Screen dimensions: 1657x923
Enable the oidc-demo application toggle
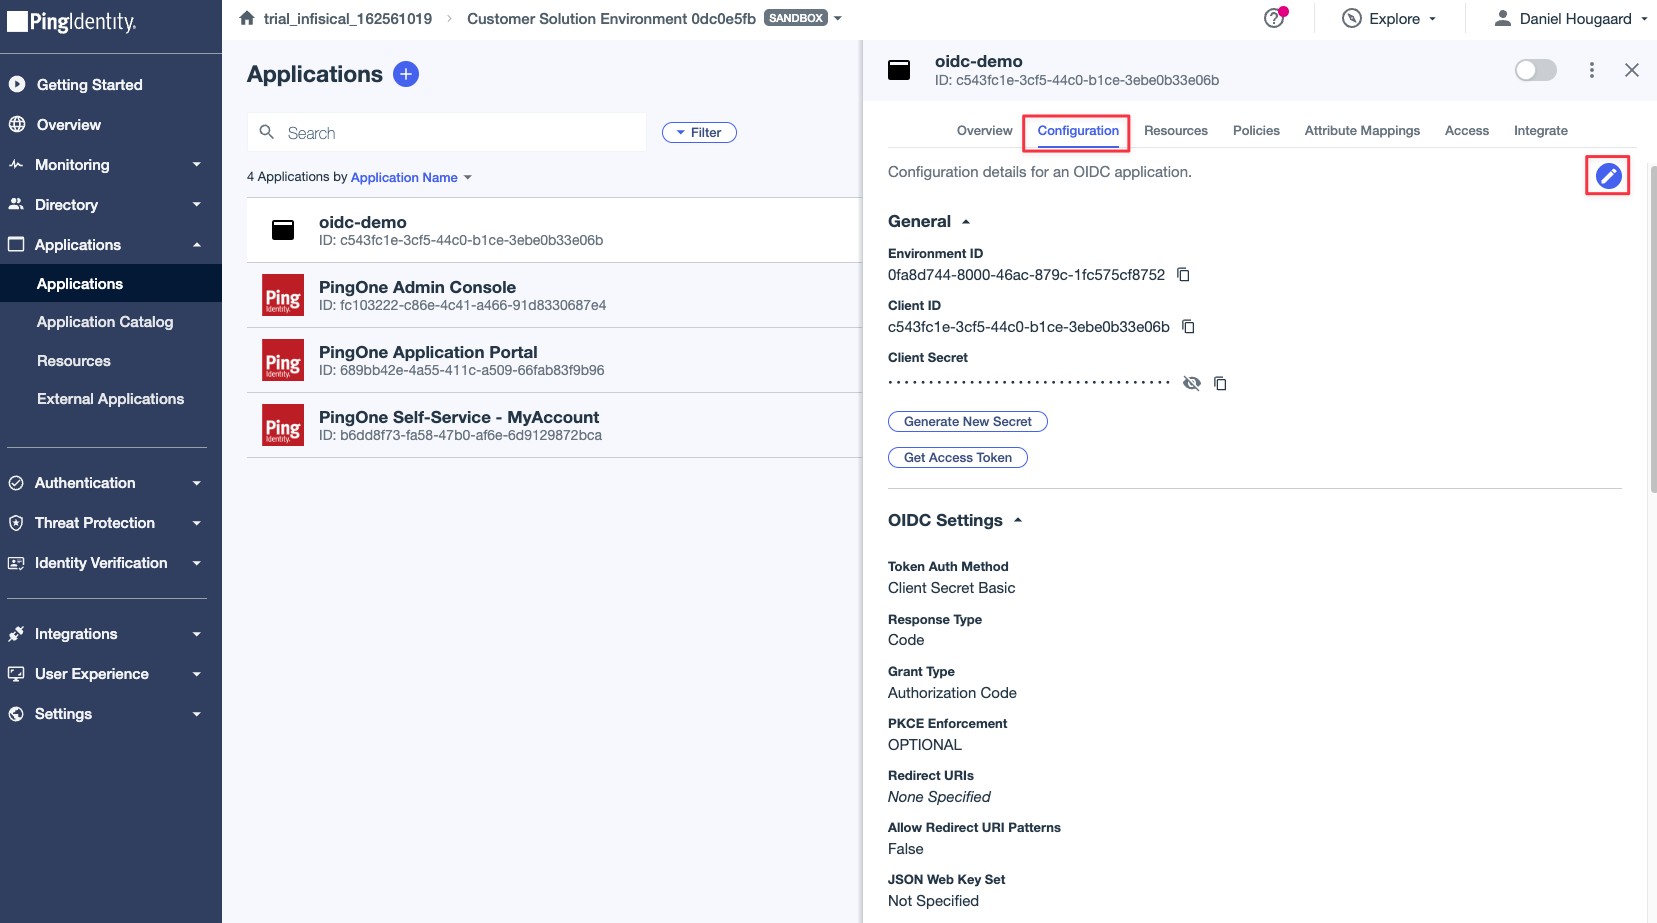click(1535, 70)
